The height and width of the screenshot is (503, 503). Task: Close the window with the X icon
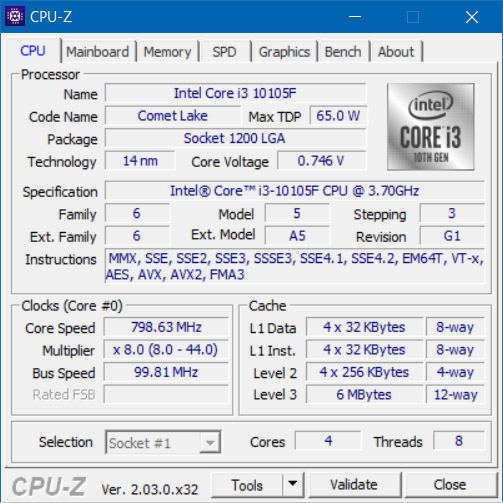[472, 16]
